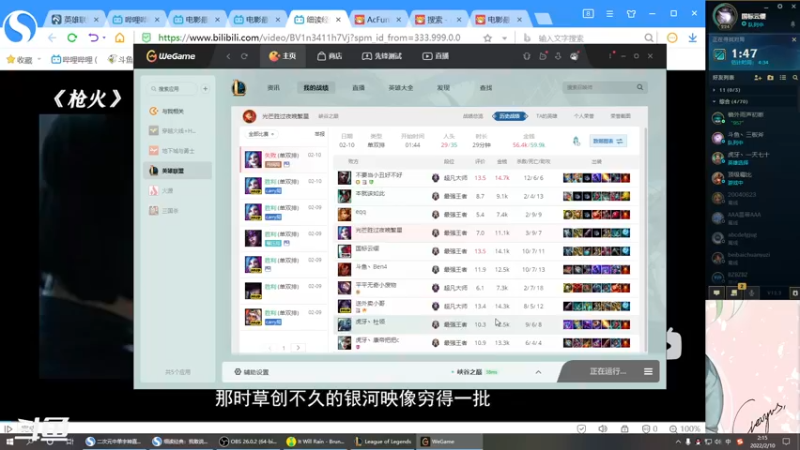Open chat with 虎牙、一天七十
Viewport: 800px width, 450px height.
coord(754,158)
